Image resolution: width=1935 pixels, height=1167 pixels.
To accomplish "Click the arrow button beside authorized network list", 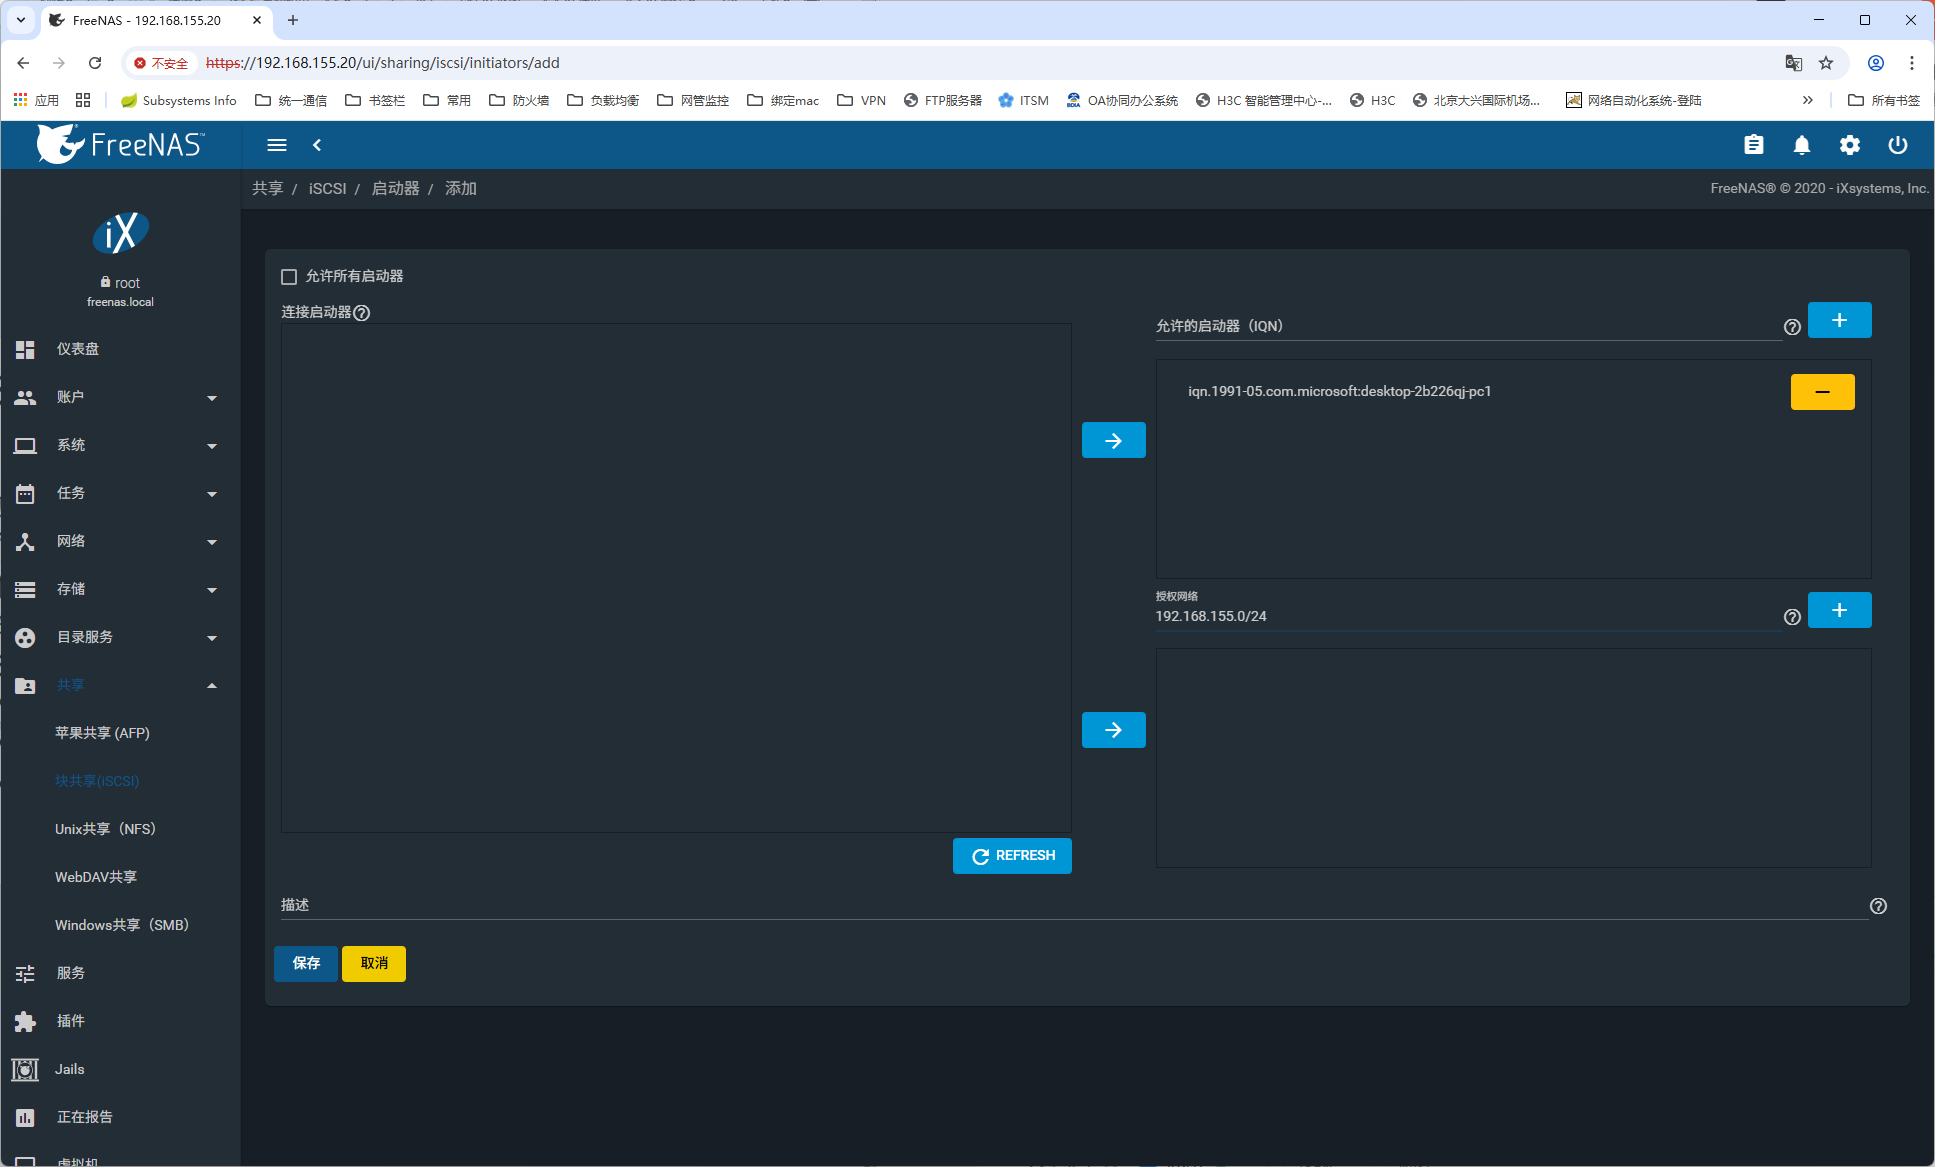I will pyautogui.click(x=1113, y=730).
